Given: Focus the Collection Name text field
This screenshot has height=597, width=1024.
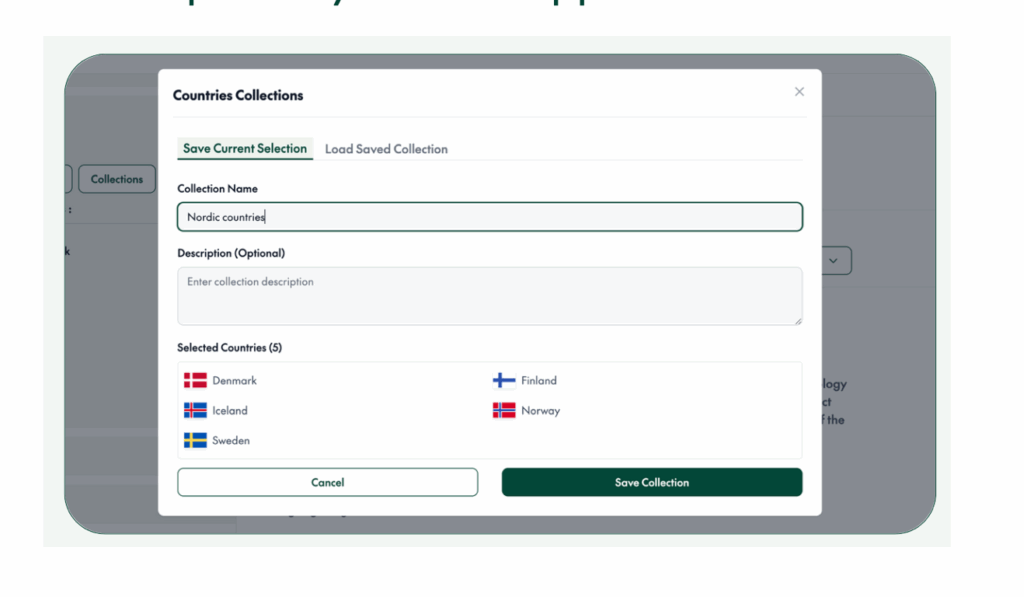Looking at the screenshot, I should [x=490, y=217].
